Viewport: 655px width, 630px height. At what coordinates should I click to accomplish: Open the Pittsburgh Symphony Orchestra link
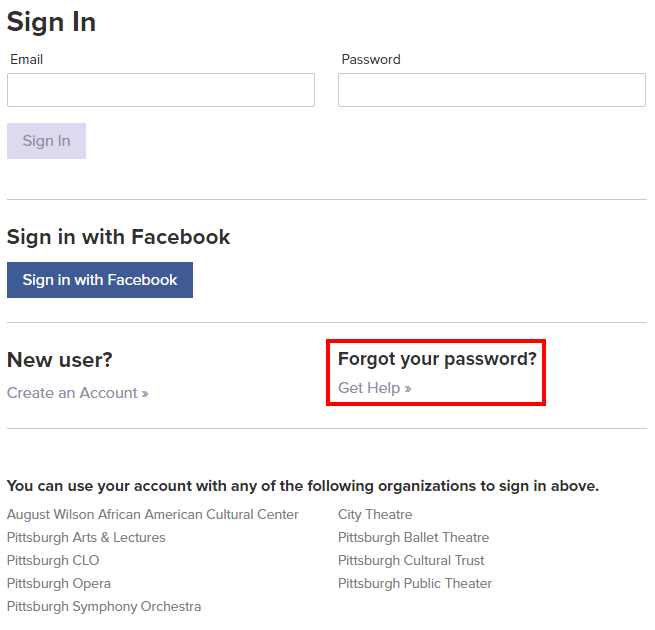click(x=104, y=607)
